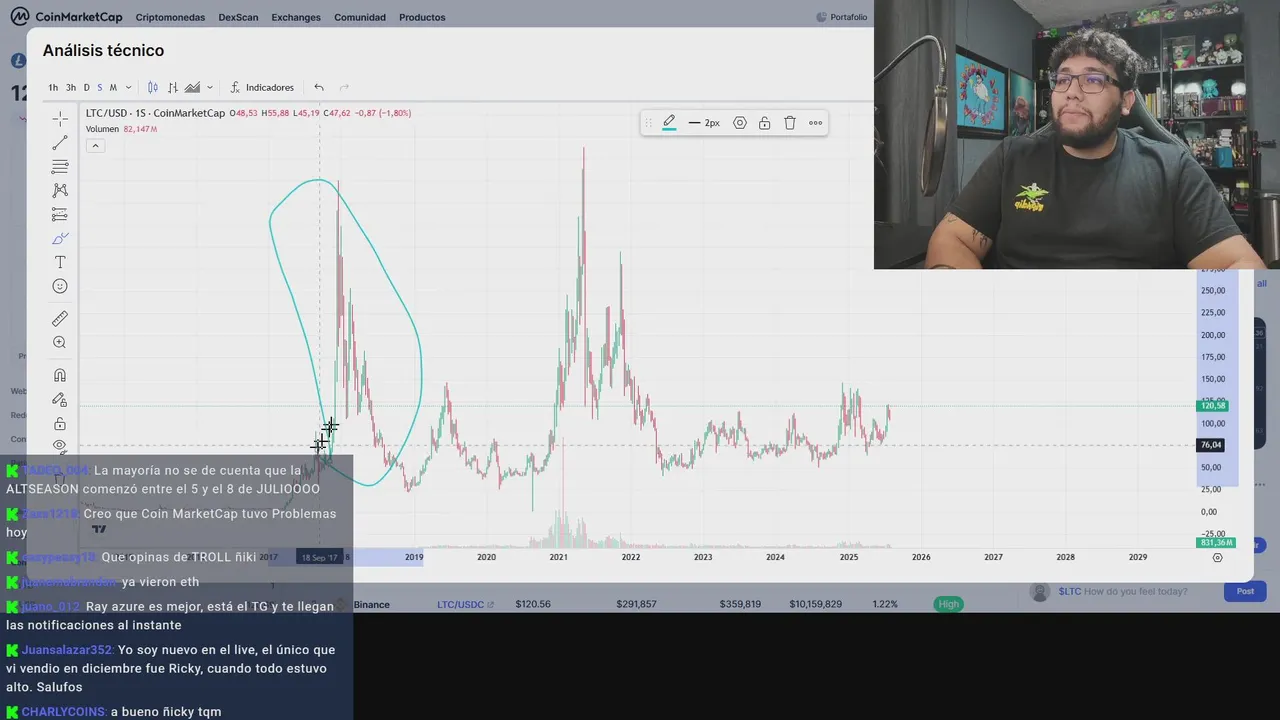Redo the chart action

click(344, 87)
